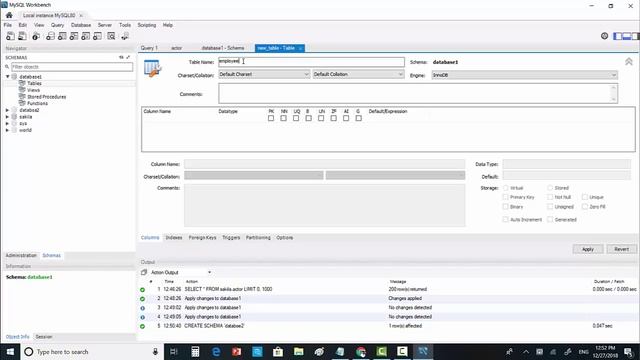
Task: Open the Session info tab
Action: 44,337
